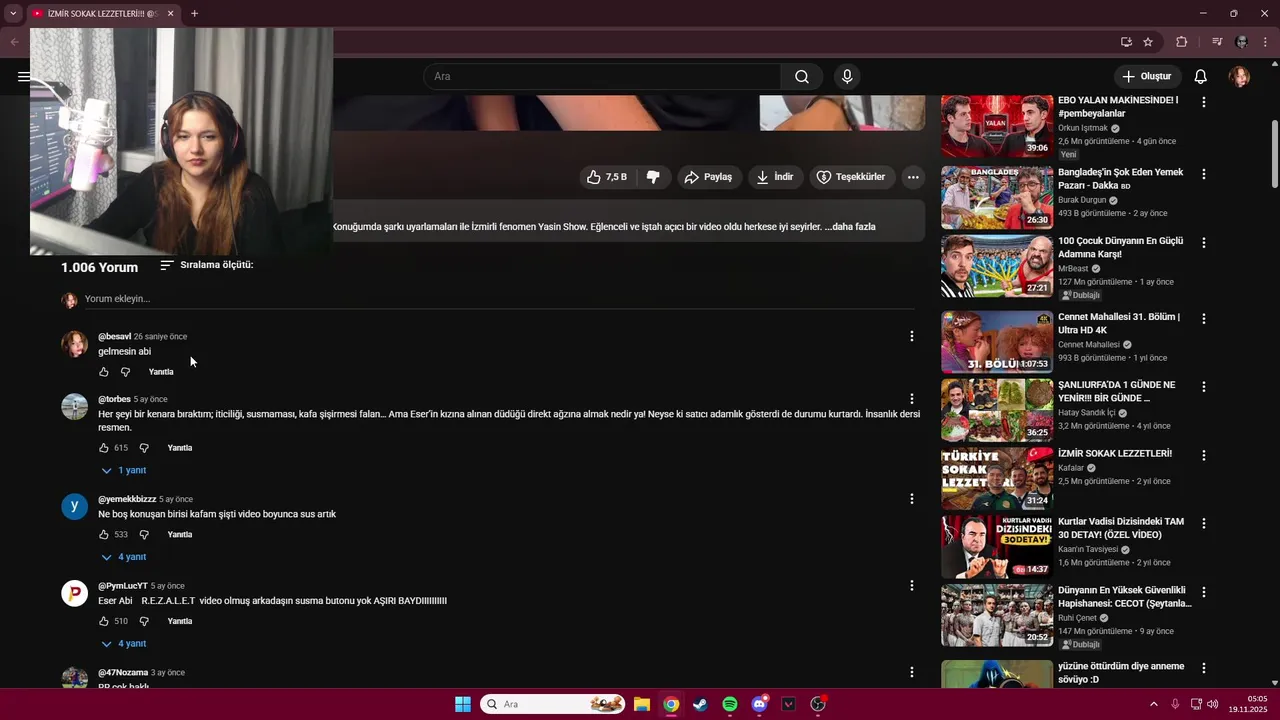Open a new browser tab
Screen dimensions: 1280x720
coord(194,14)
